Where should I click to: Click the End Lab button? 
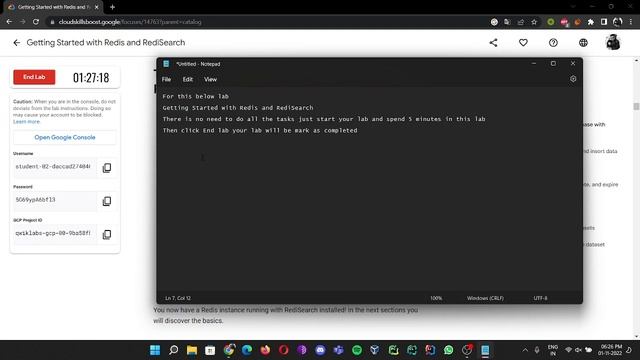(34, 77)
